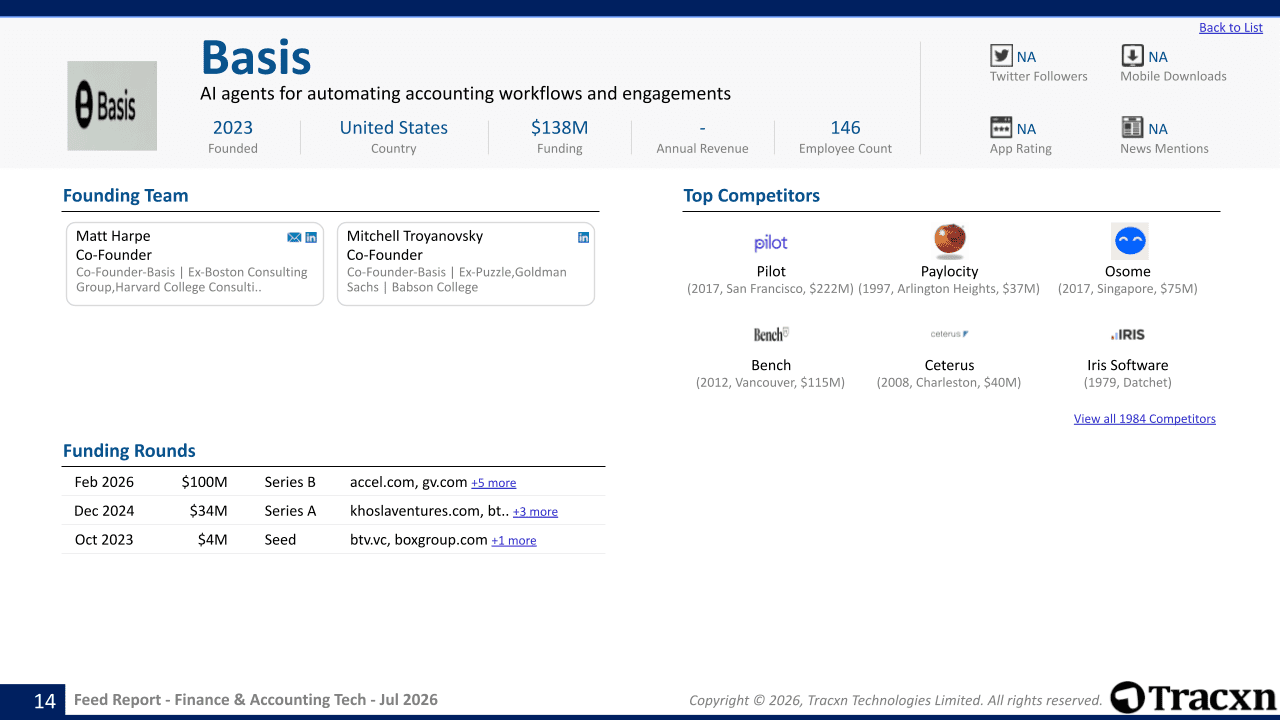Open Mitchell Troyanovsky's LinkedIn icon

583,237
